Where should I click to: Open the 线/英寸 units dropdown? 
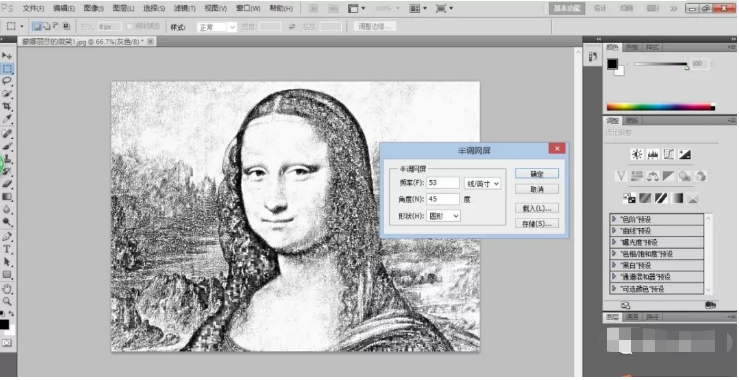coord(482,183)
